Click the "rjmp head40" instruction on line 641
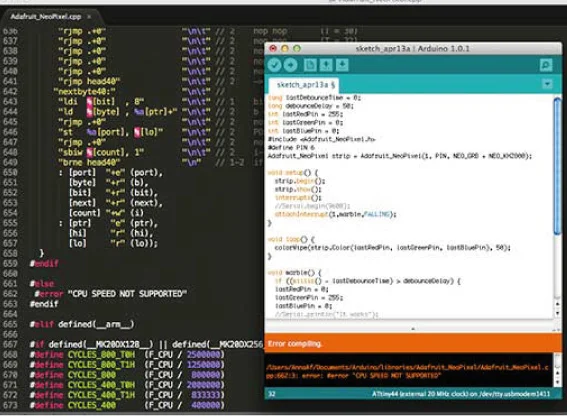Screen dimensions: 567x419 click(x=89, y=81)
